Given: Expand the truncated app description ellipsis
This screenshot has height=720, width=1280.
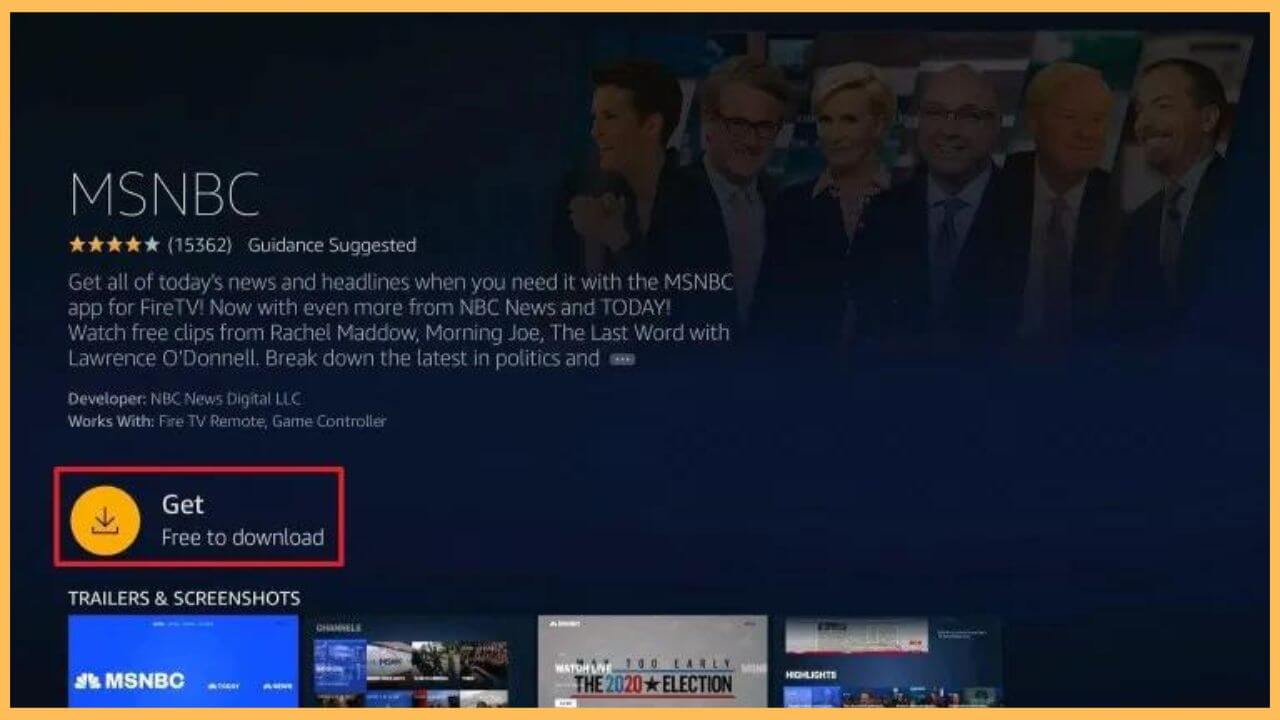Looking at the screenshot, I should [620, 358].
